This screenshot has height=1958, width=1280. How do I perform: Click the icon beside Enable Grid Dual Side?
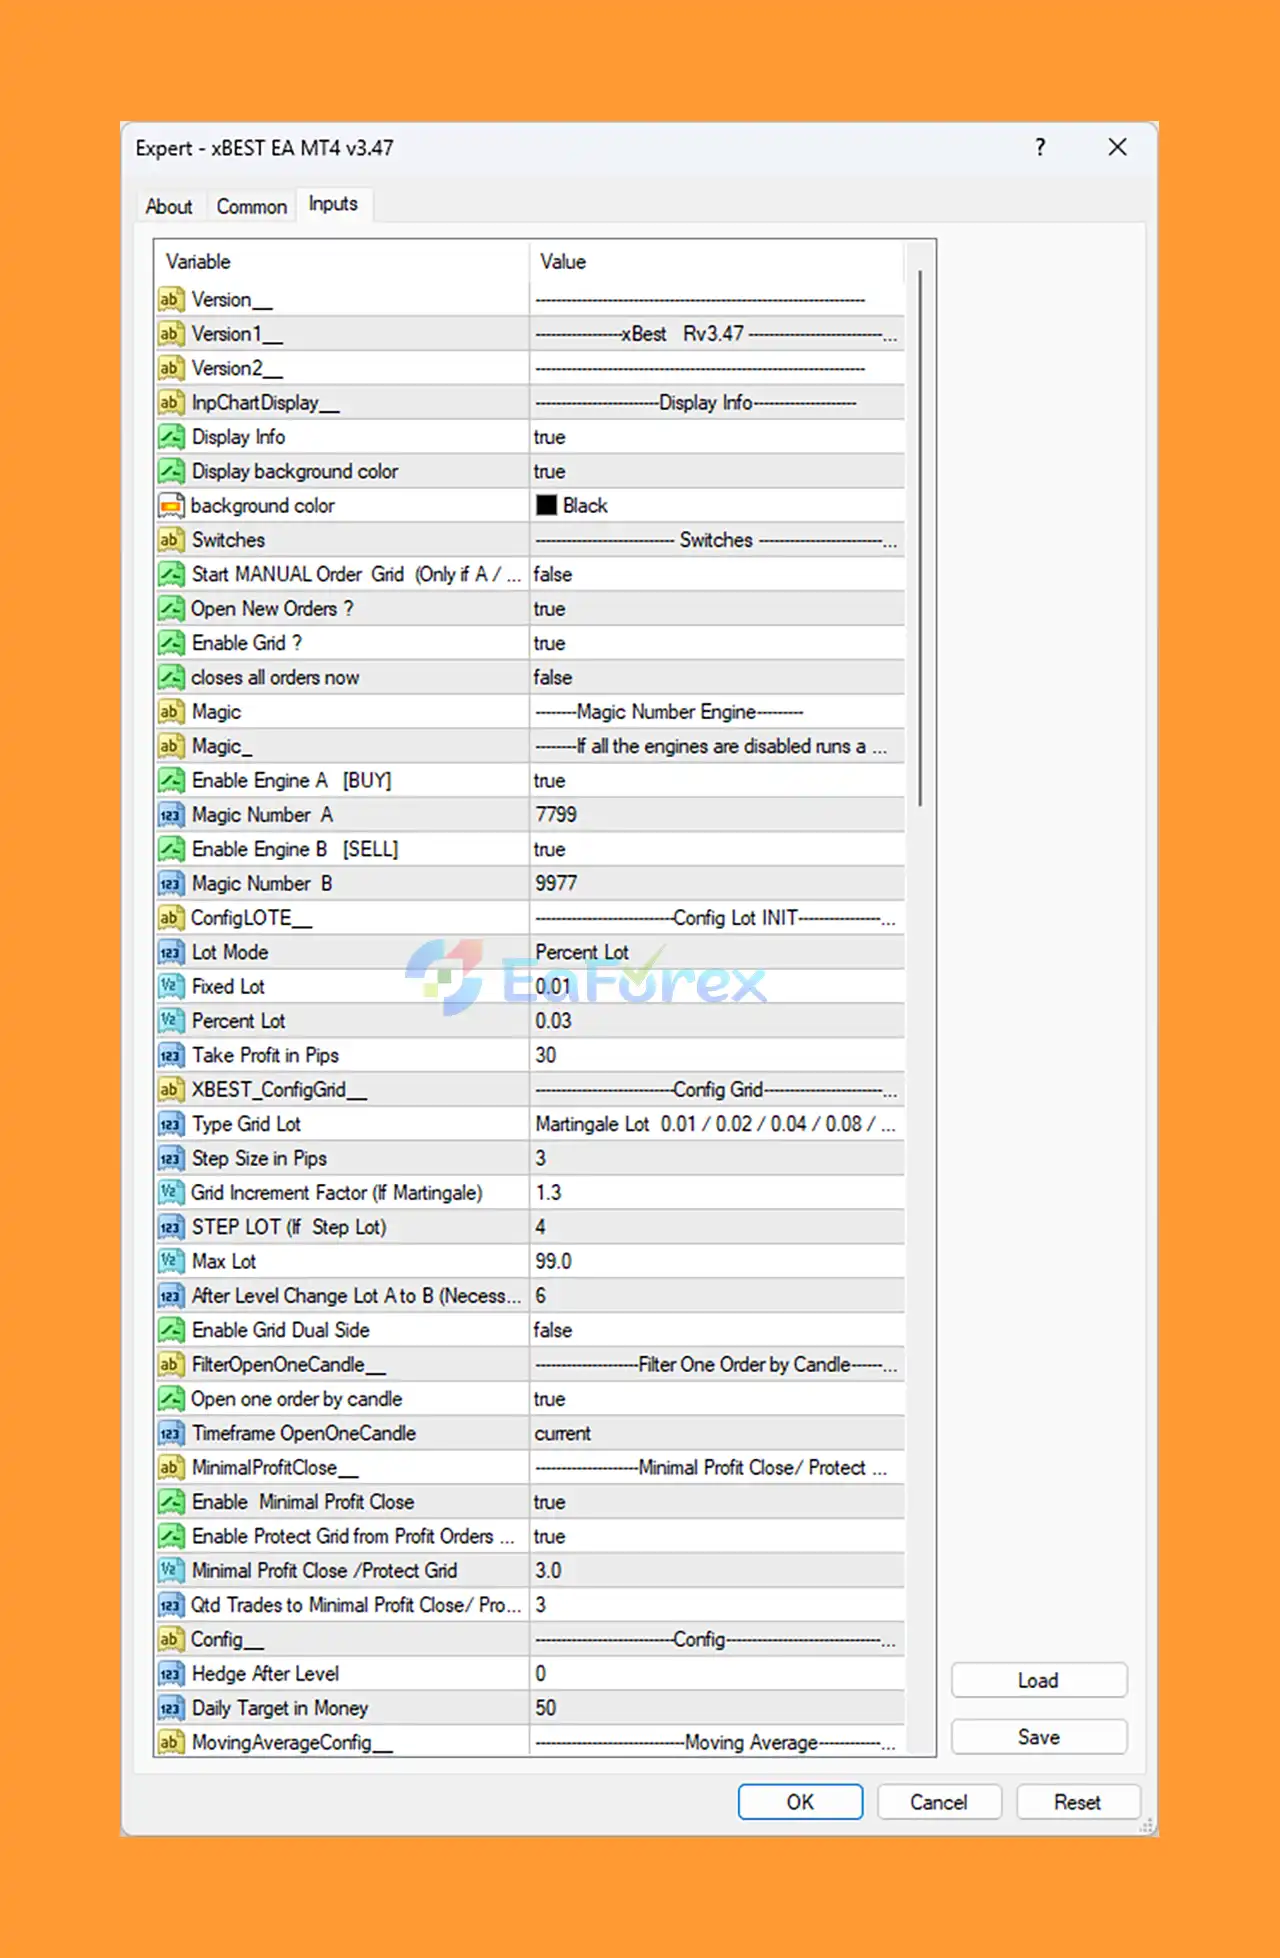coord(171,1330)
